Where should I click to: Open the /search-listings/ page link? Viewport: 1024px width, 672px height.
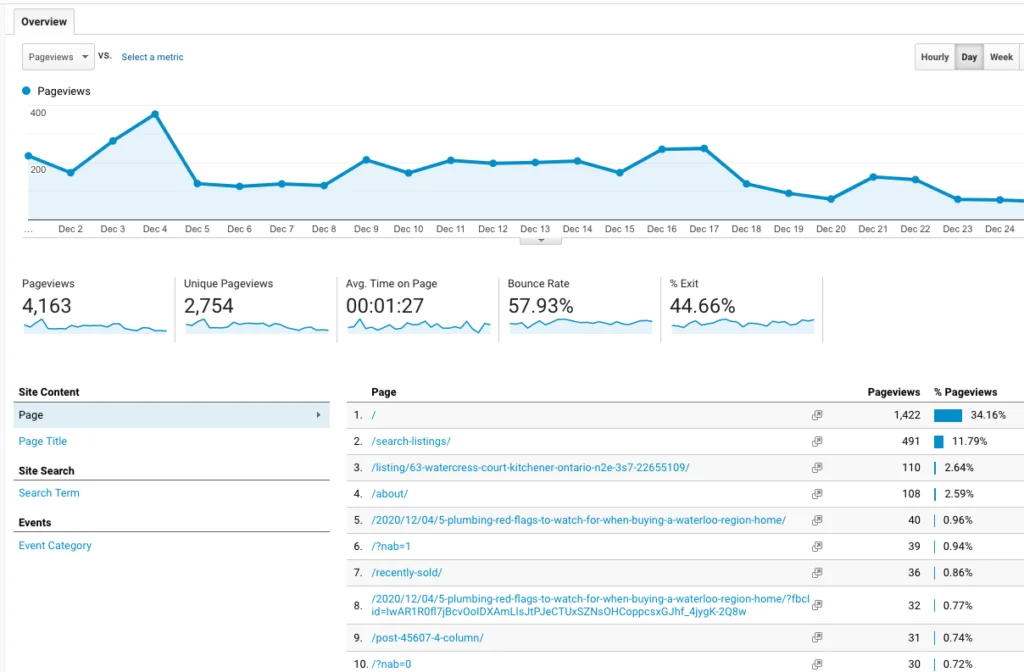(411, 441)
